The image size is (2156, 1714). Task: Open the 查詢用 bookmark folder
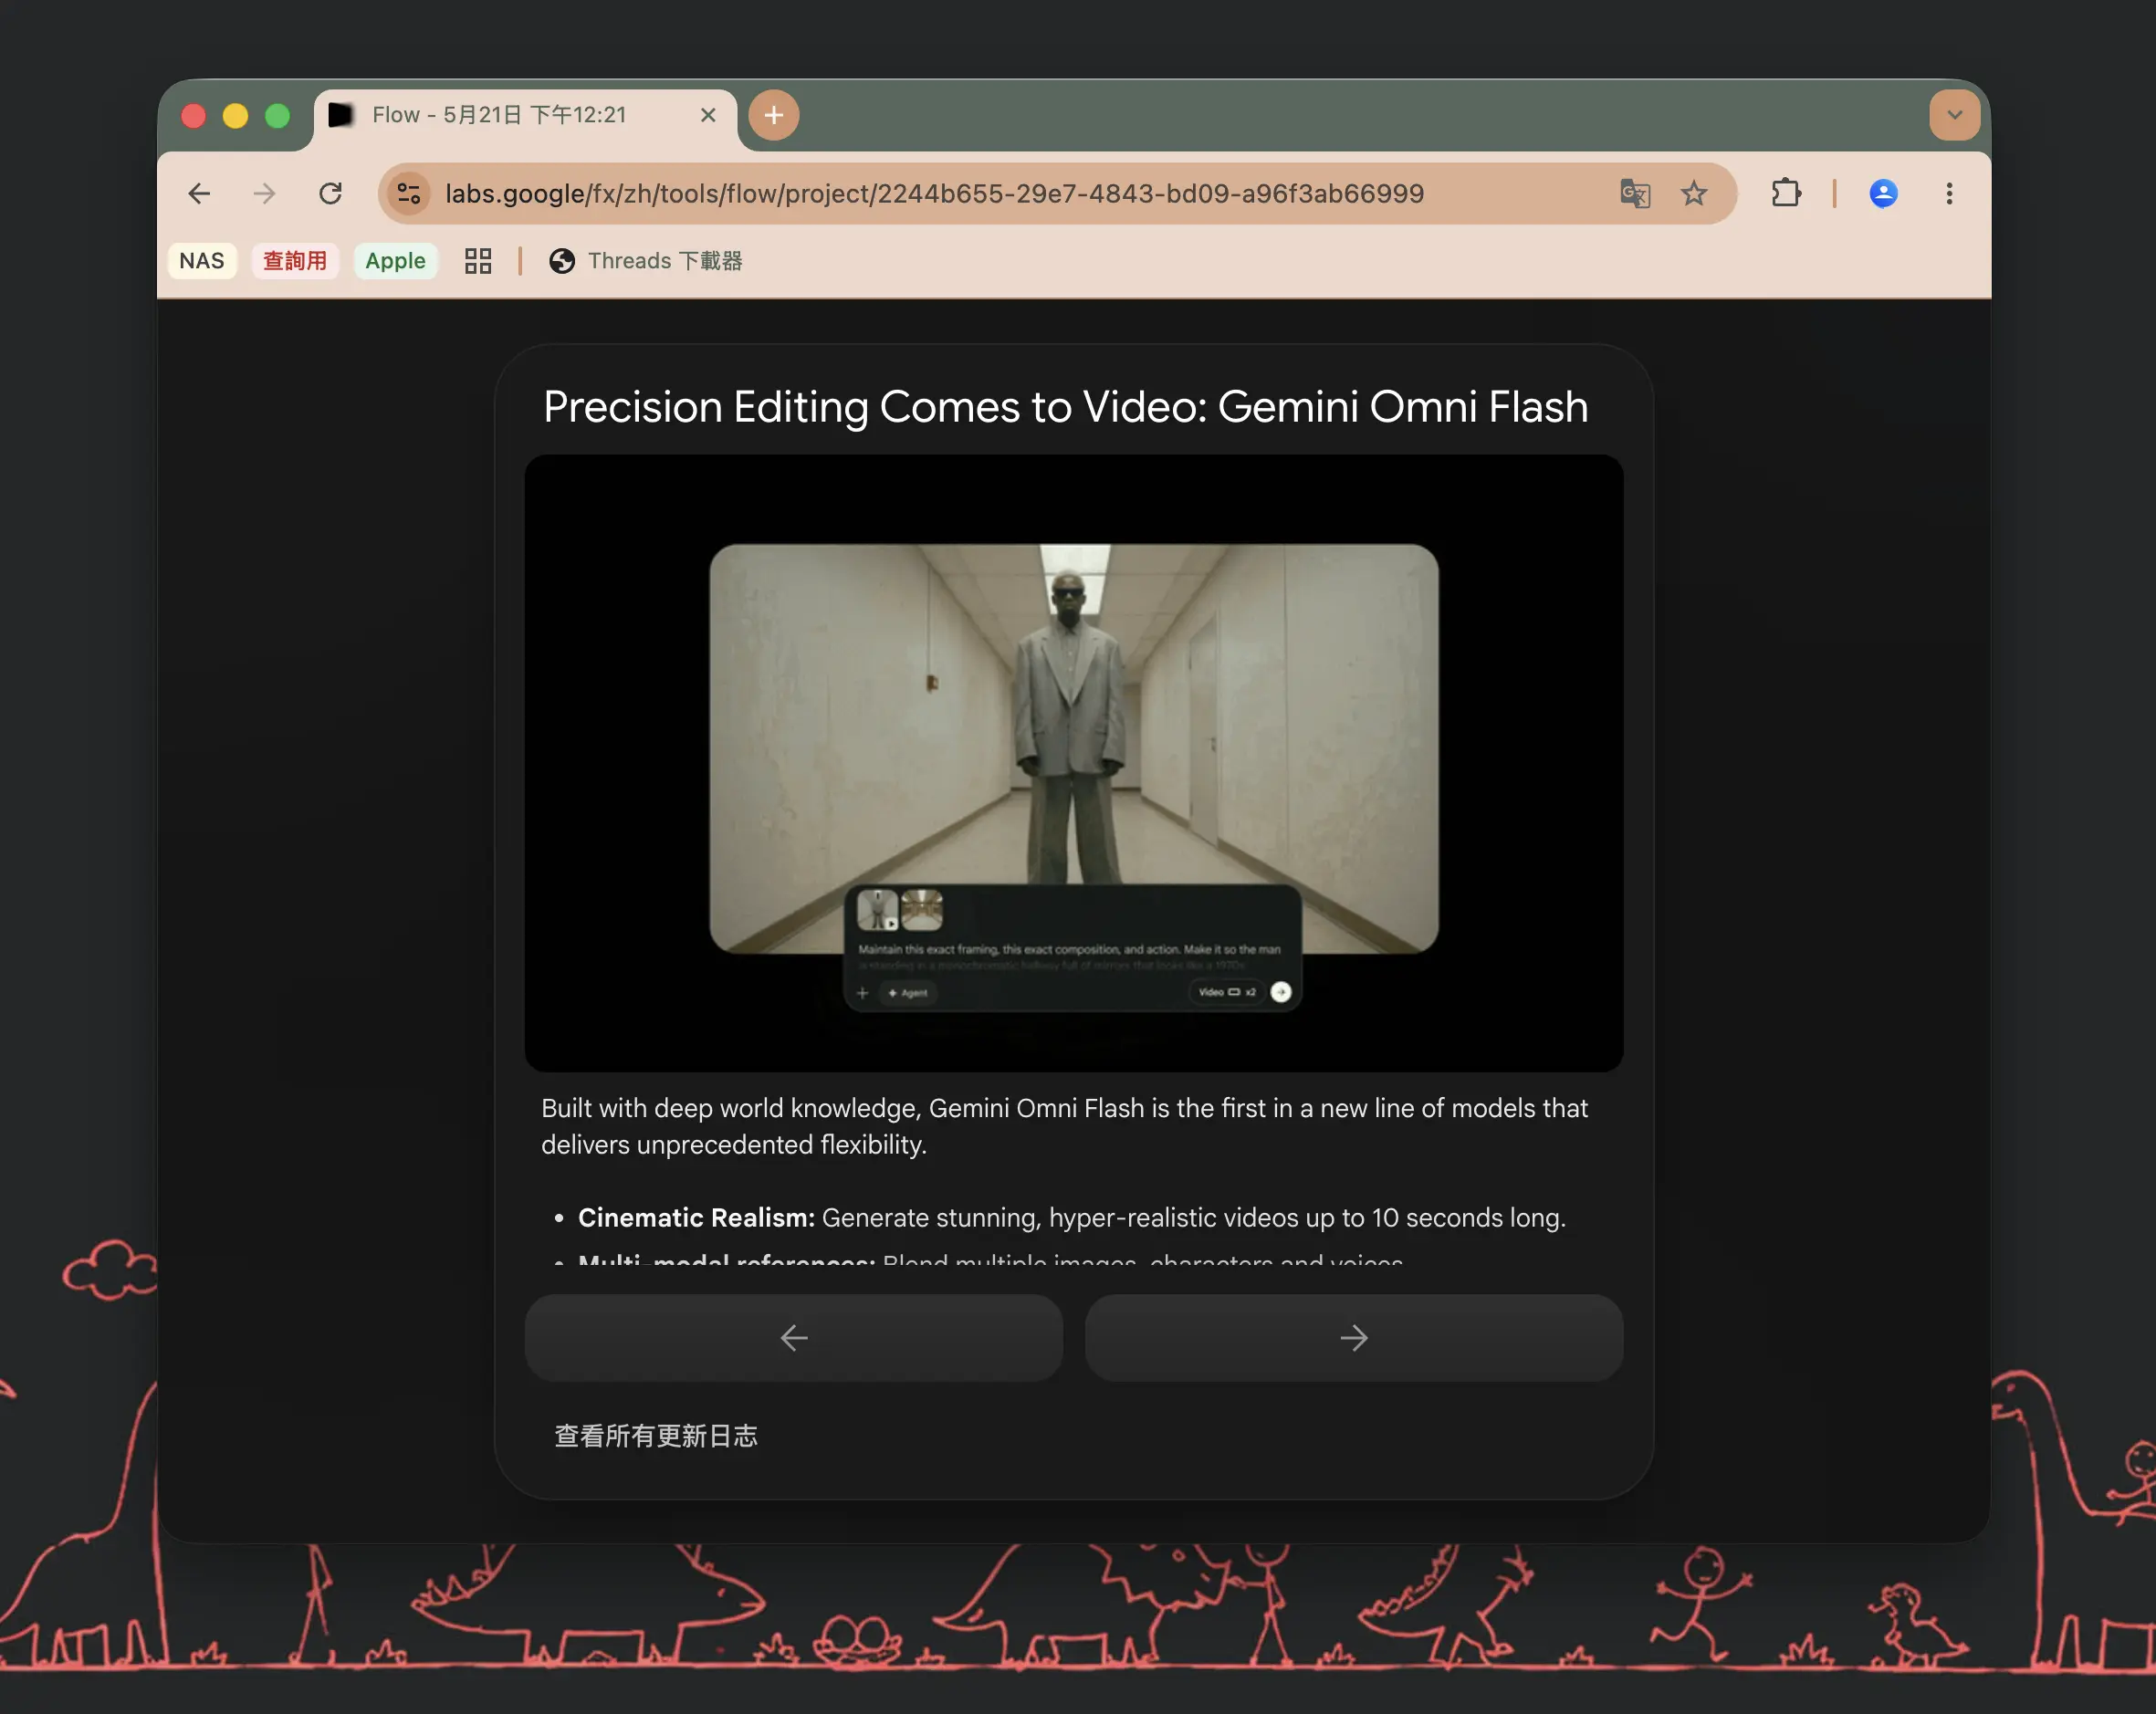tap(295, 261)
